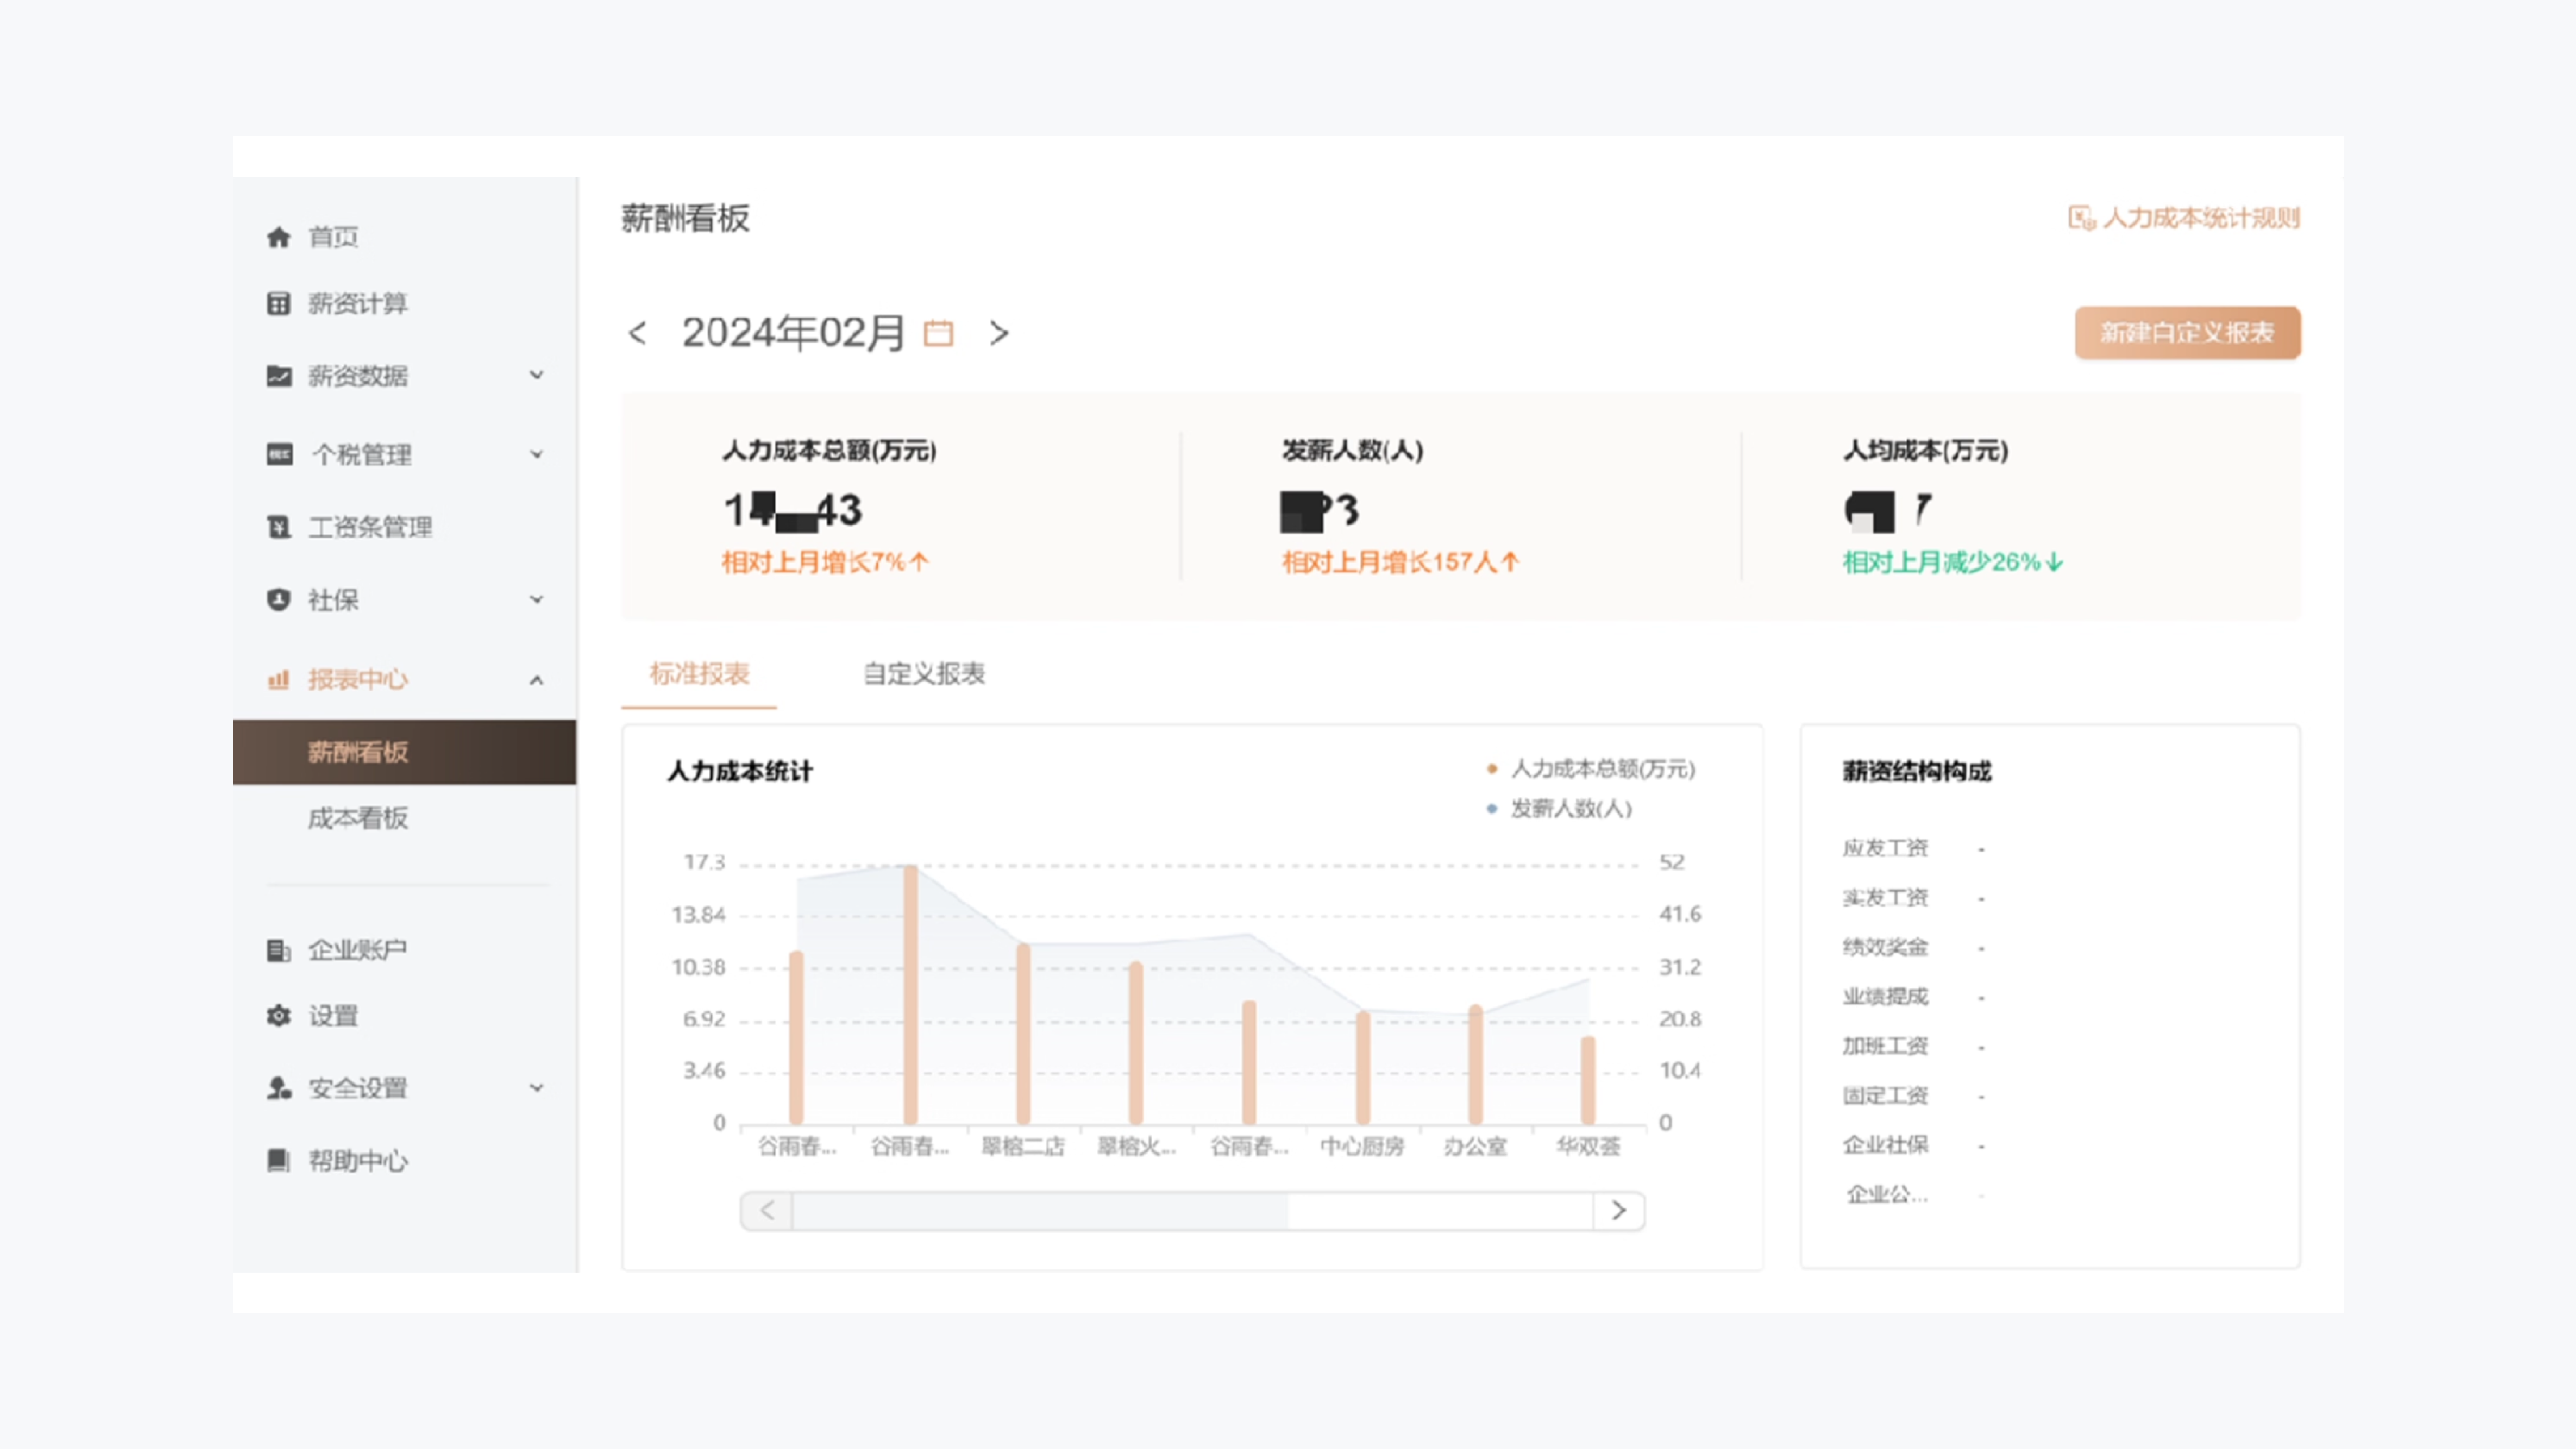Viewport: 2576px width, 1449px height.
Task: Expand the 社保 menu chevron
Action: [537, 600]
